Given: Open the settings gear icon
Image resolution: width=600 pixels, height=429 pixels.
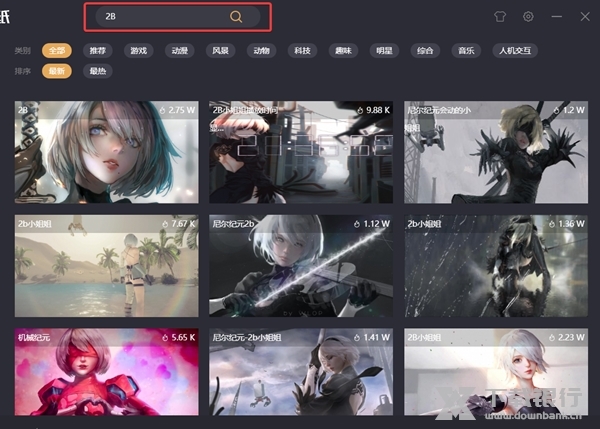Looking at the screenshot, I should point(528,16).
